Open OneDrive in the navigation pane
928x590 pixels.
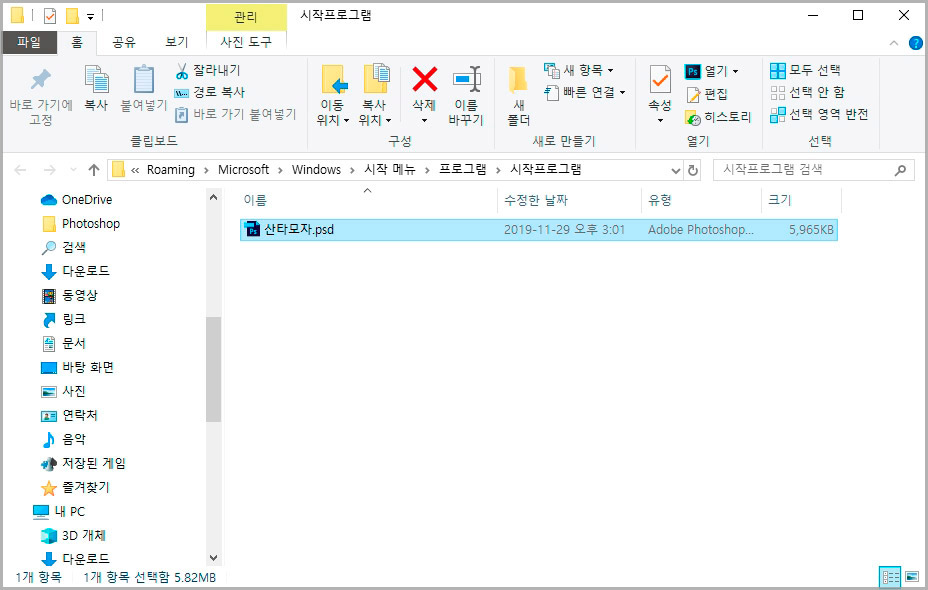point(76,200)
